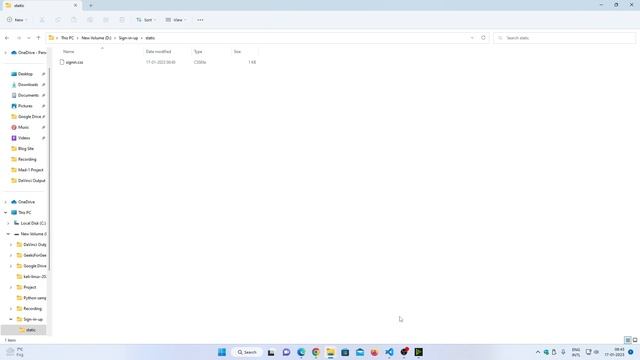Go forward with the Forward arrow
The width and height of the screenshot is (640, 360).
point(19,38)
